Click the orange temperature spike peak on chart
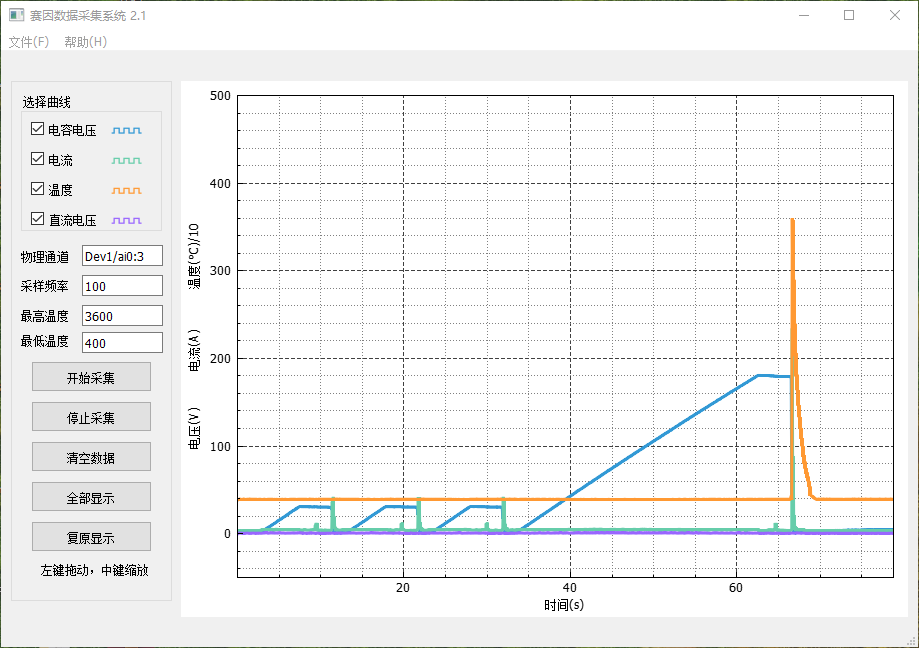The width and height of the screenshot is (919, 648). (792, 221)
